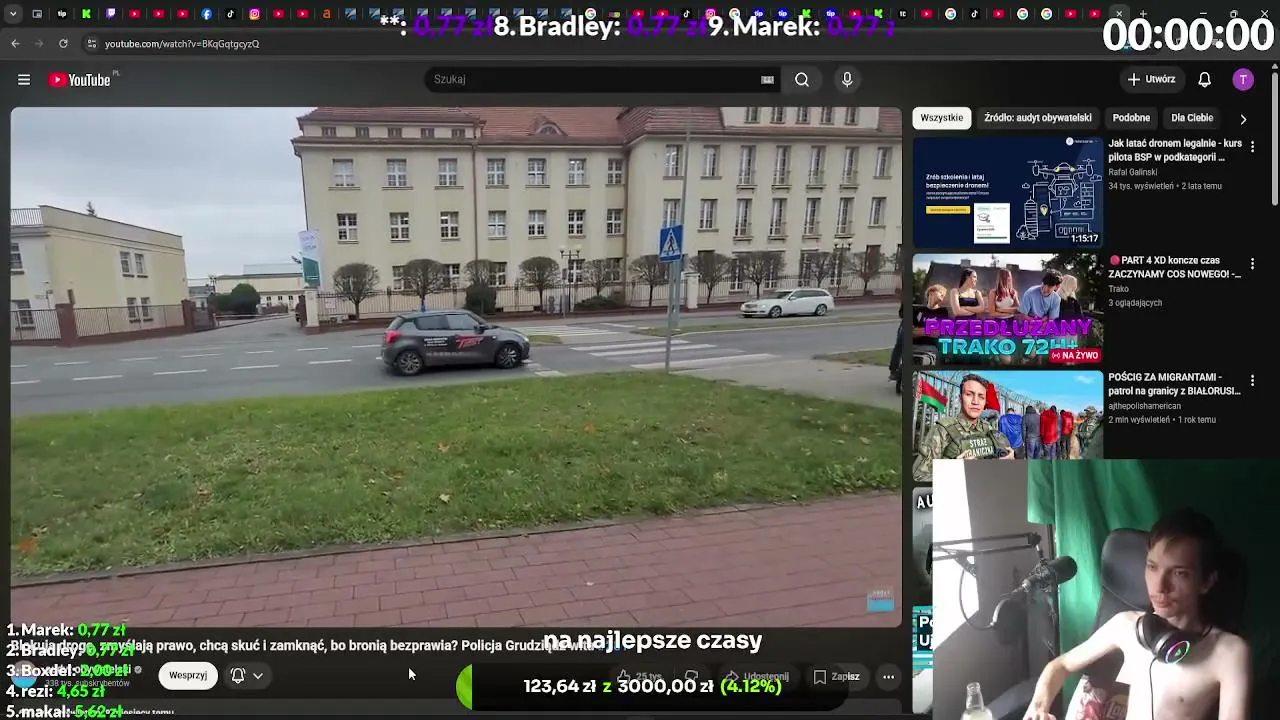Save the video with Zapisz button

click(836, 677)
